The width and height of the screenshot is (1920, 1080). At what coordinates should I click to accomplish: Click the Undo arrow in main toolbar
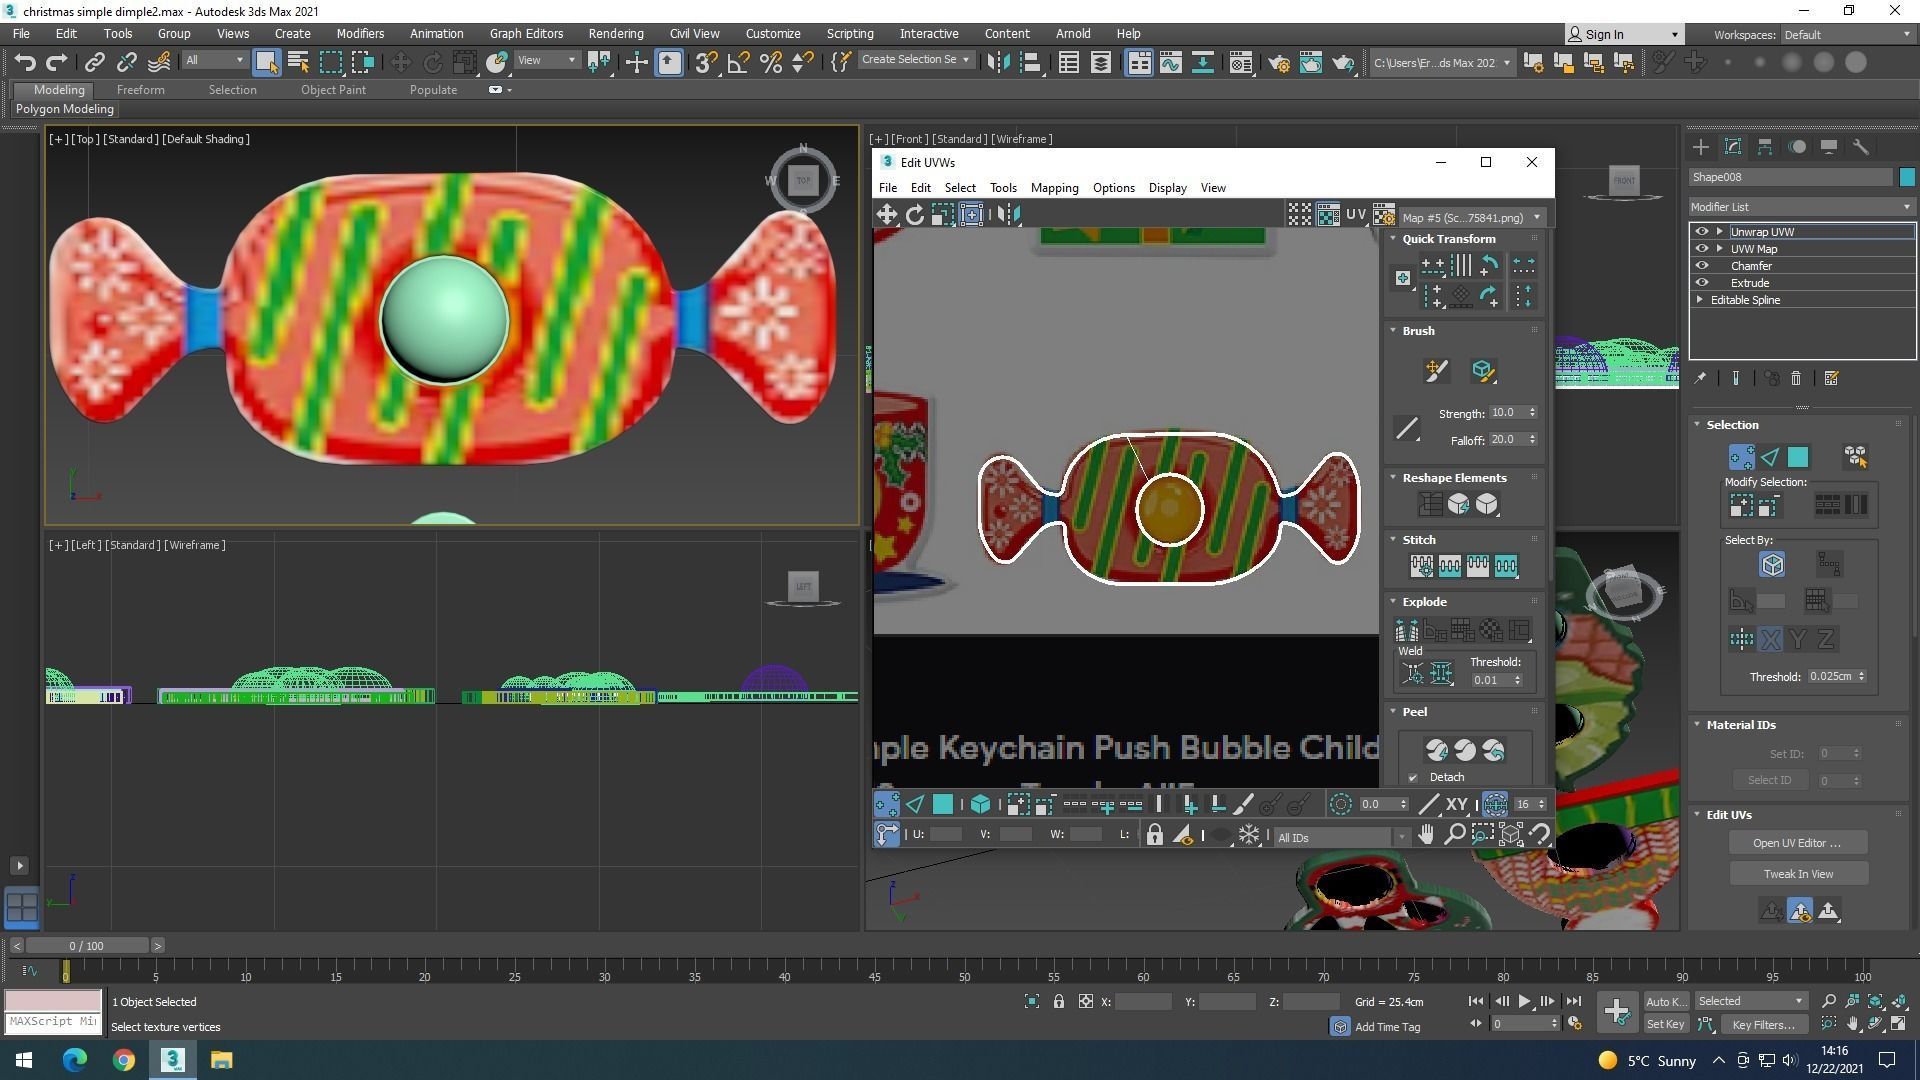click(x=25, y=63)
